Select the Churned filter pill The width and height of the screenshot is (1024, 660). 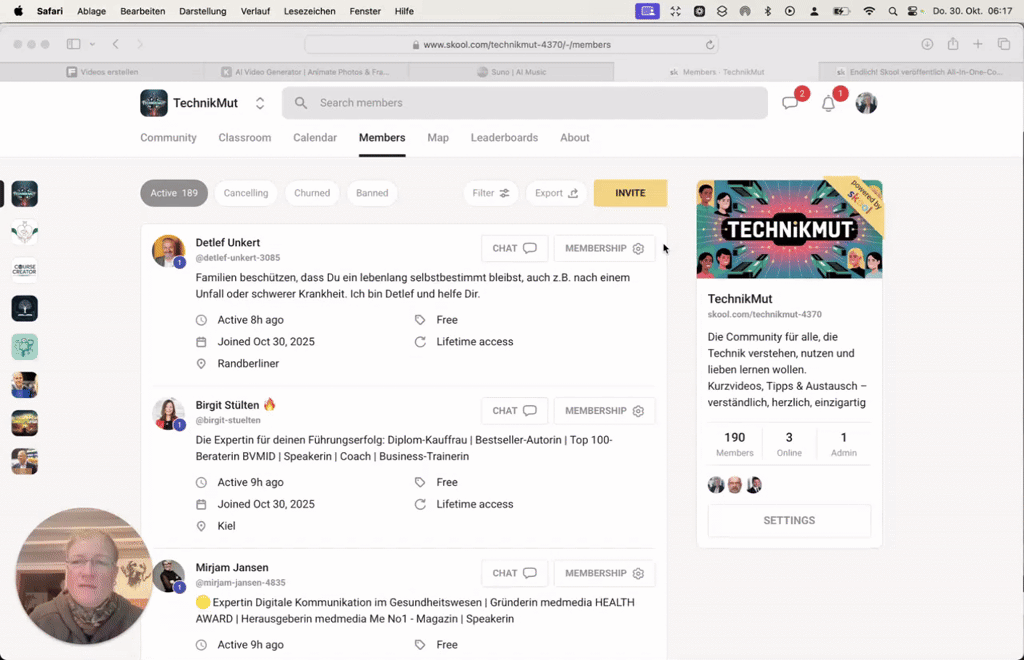click(x=312, y=193)
